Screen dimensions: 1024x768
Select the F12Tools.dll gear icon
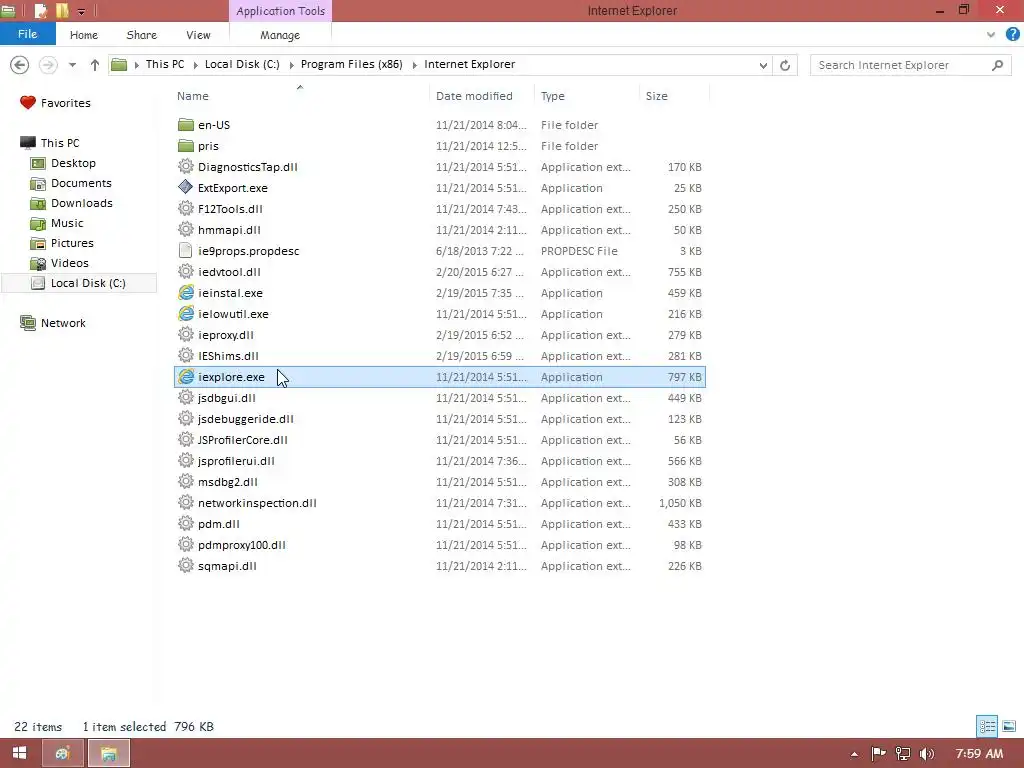tap(186, 208)
